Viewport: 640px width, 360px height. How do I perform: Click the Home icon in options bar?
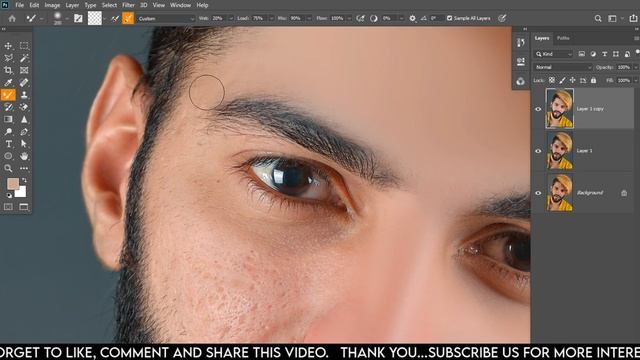[x=12, y=18]
